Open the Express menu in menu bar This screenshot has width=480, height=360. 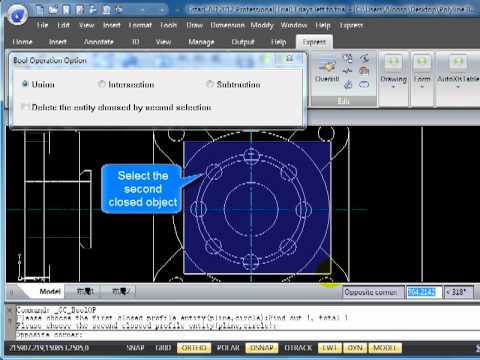[x=351, y=25]
